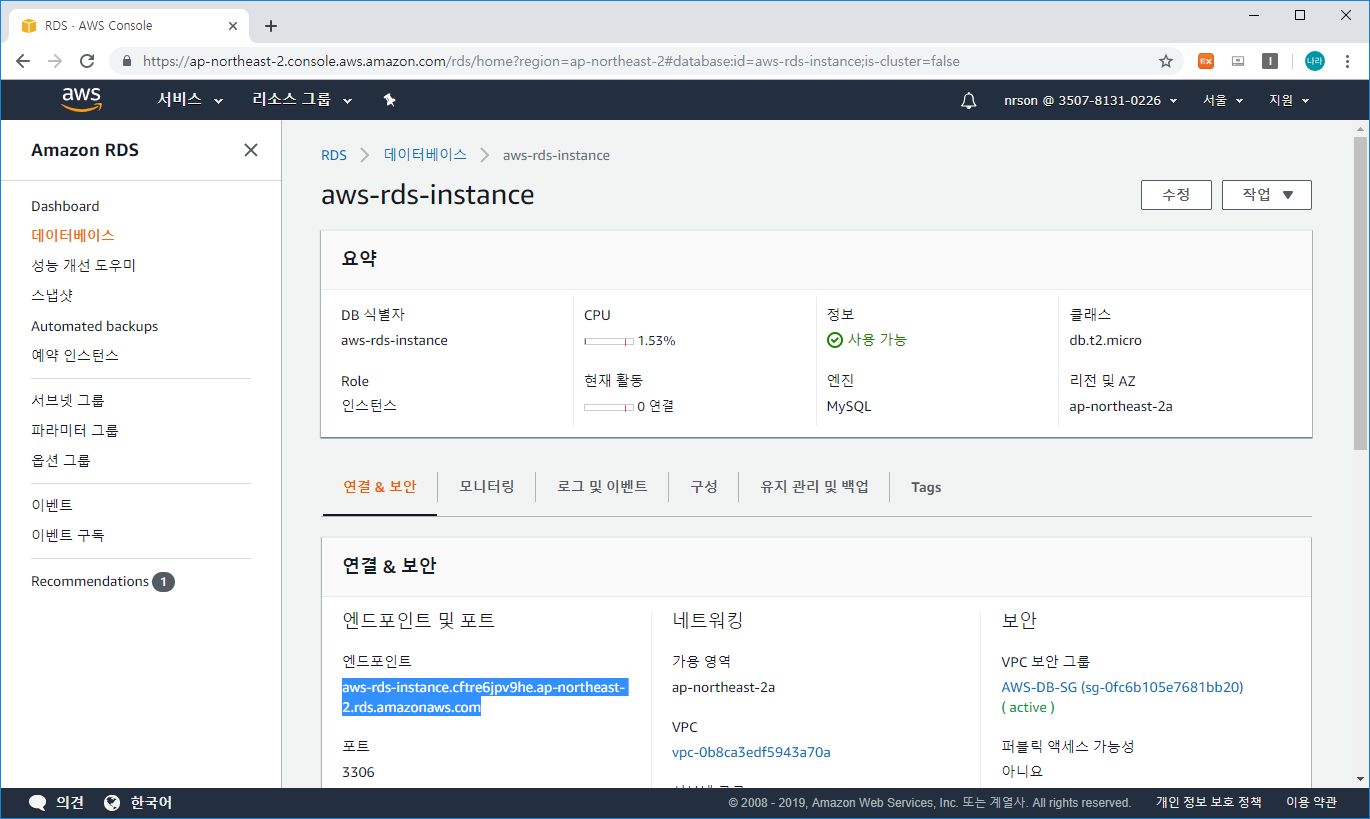Open the notifications bell icon
Image resolution: width=1370 pixels, height=819 pixels.
coord(968,100)
